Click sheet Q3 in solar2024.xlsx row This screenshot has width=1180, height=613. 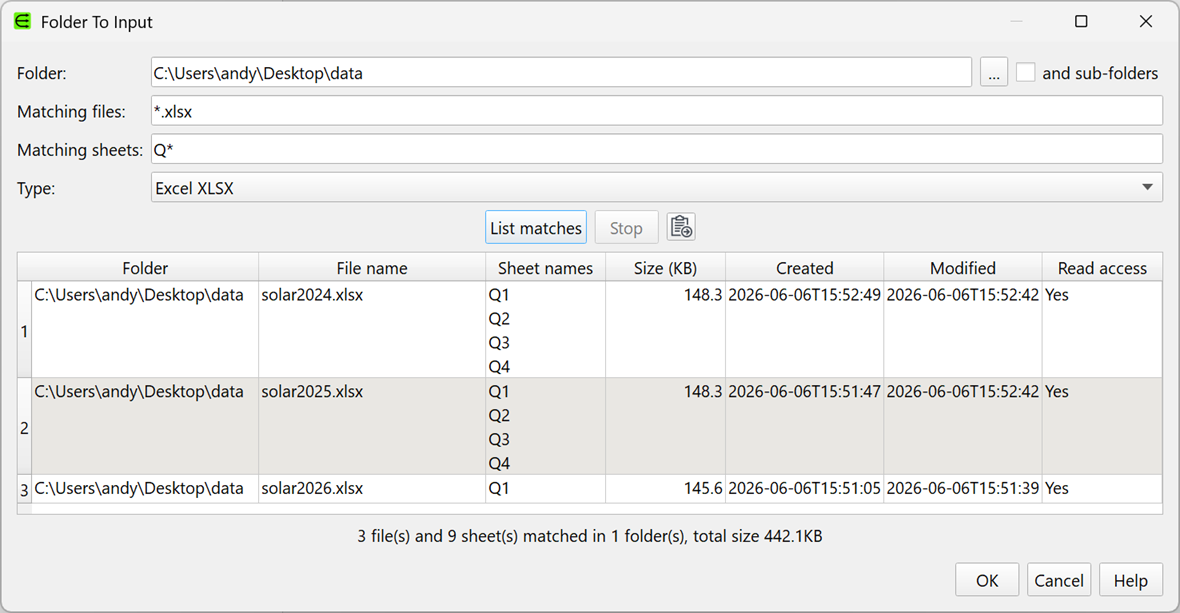pyautogui.click(x=499, y=343)
